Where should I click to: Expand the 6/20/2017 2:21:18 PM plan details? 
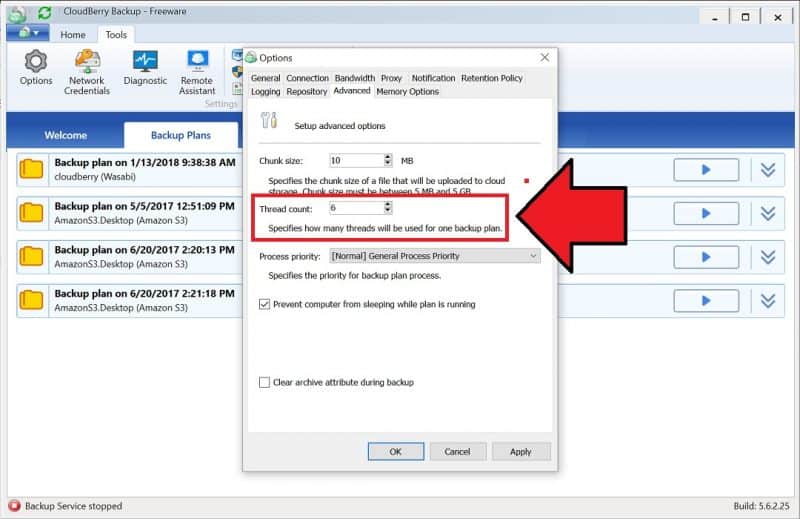coord(768,301)
